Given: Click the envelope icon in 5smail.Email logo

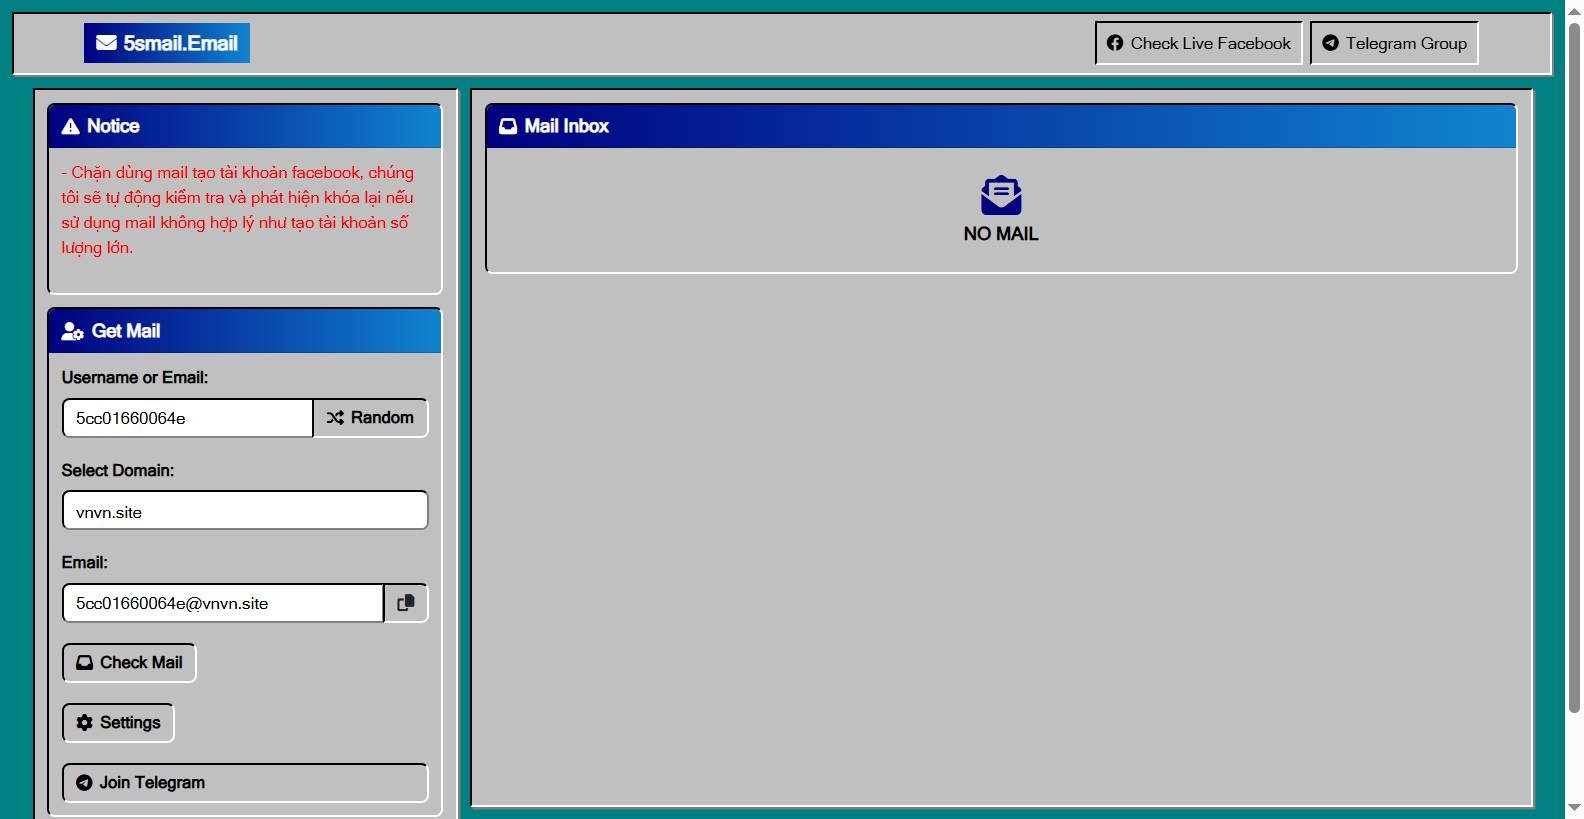Looking at the screenshot, I should 106,43.
